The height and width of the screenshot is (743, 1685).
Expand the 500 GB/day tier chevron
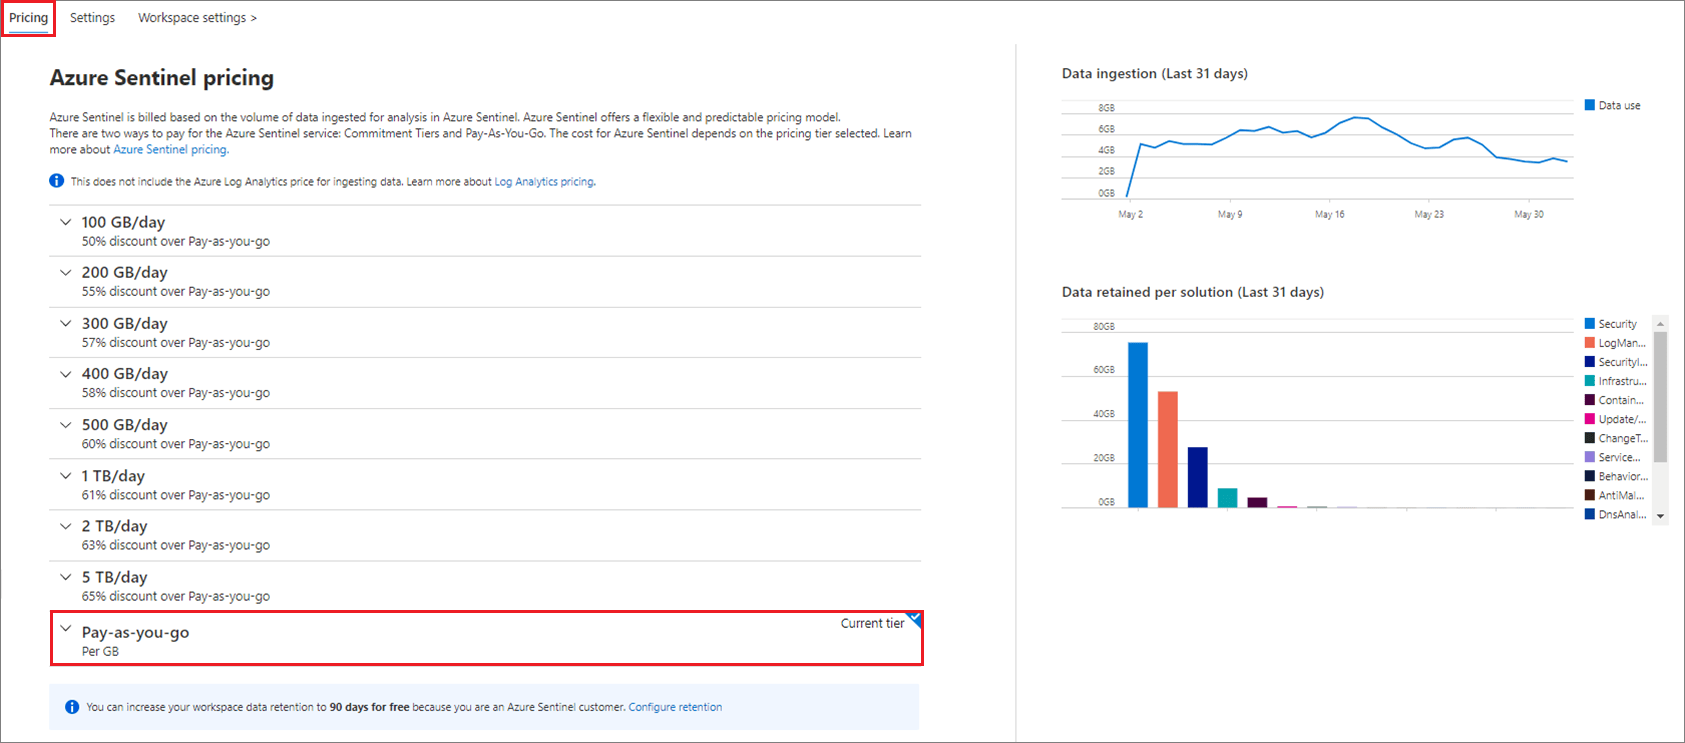point(66,425)
